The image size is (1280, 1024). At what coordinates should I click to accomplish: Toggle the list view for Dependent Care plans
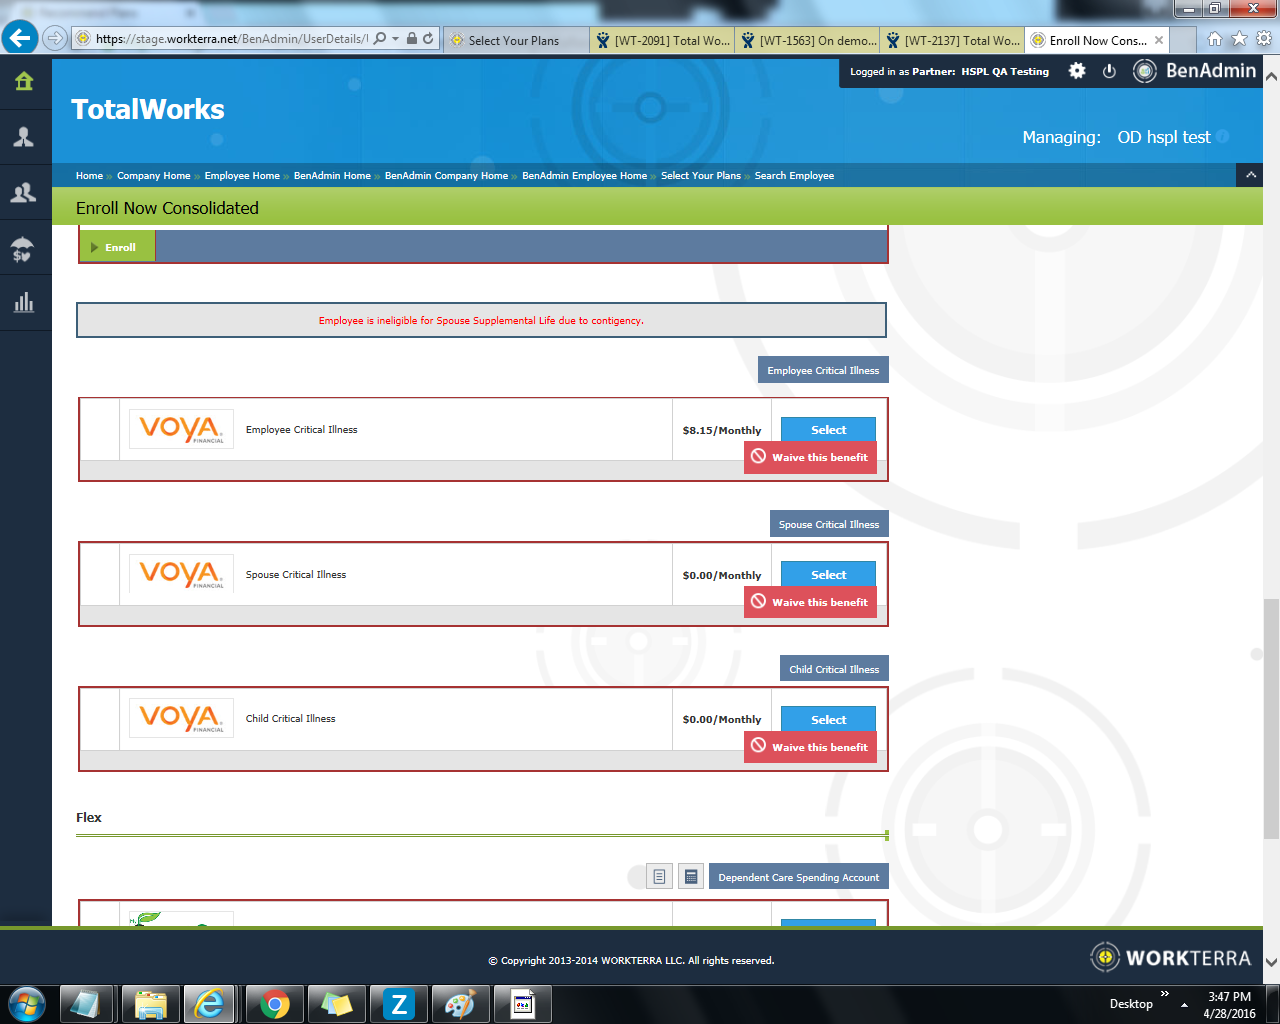click(x=659, y=876)
